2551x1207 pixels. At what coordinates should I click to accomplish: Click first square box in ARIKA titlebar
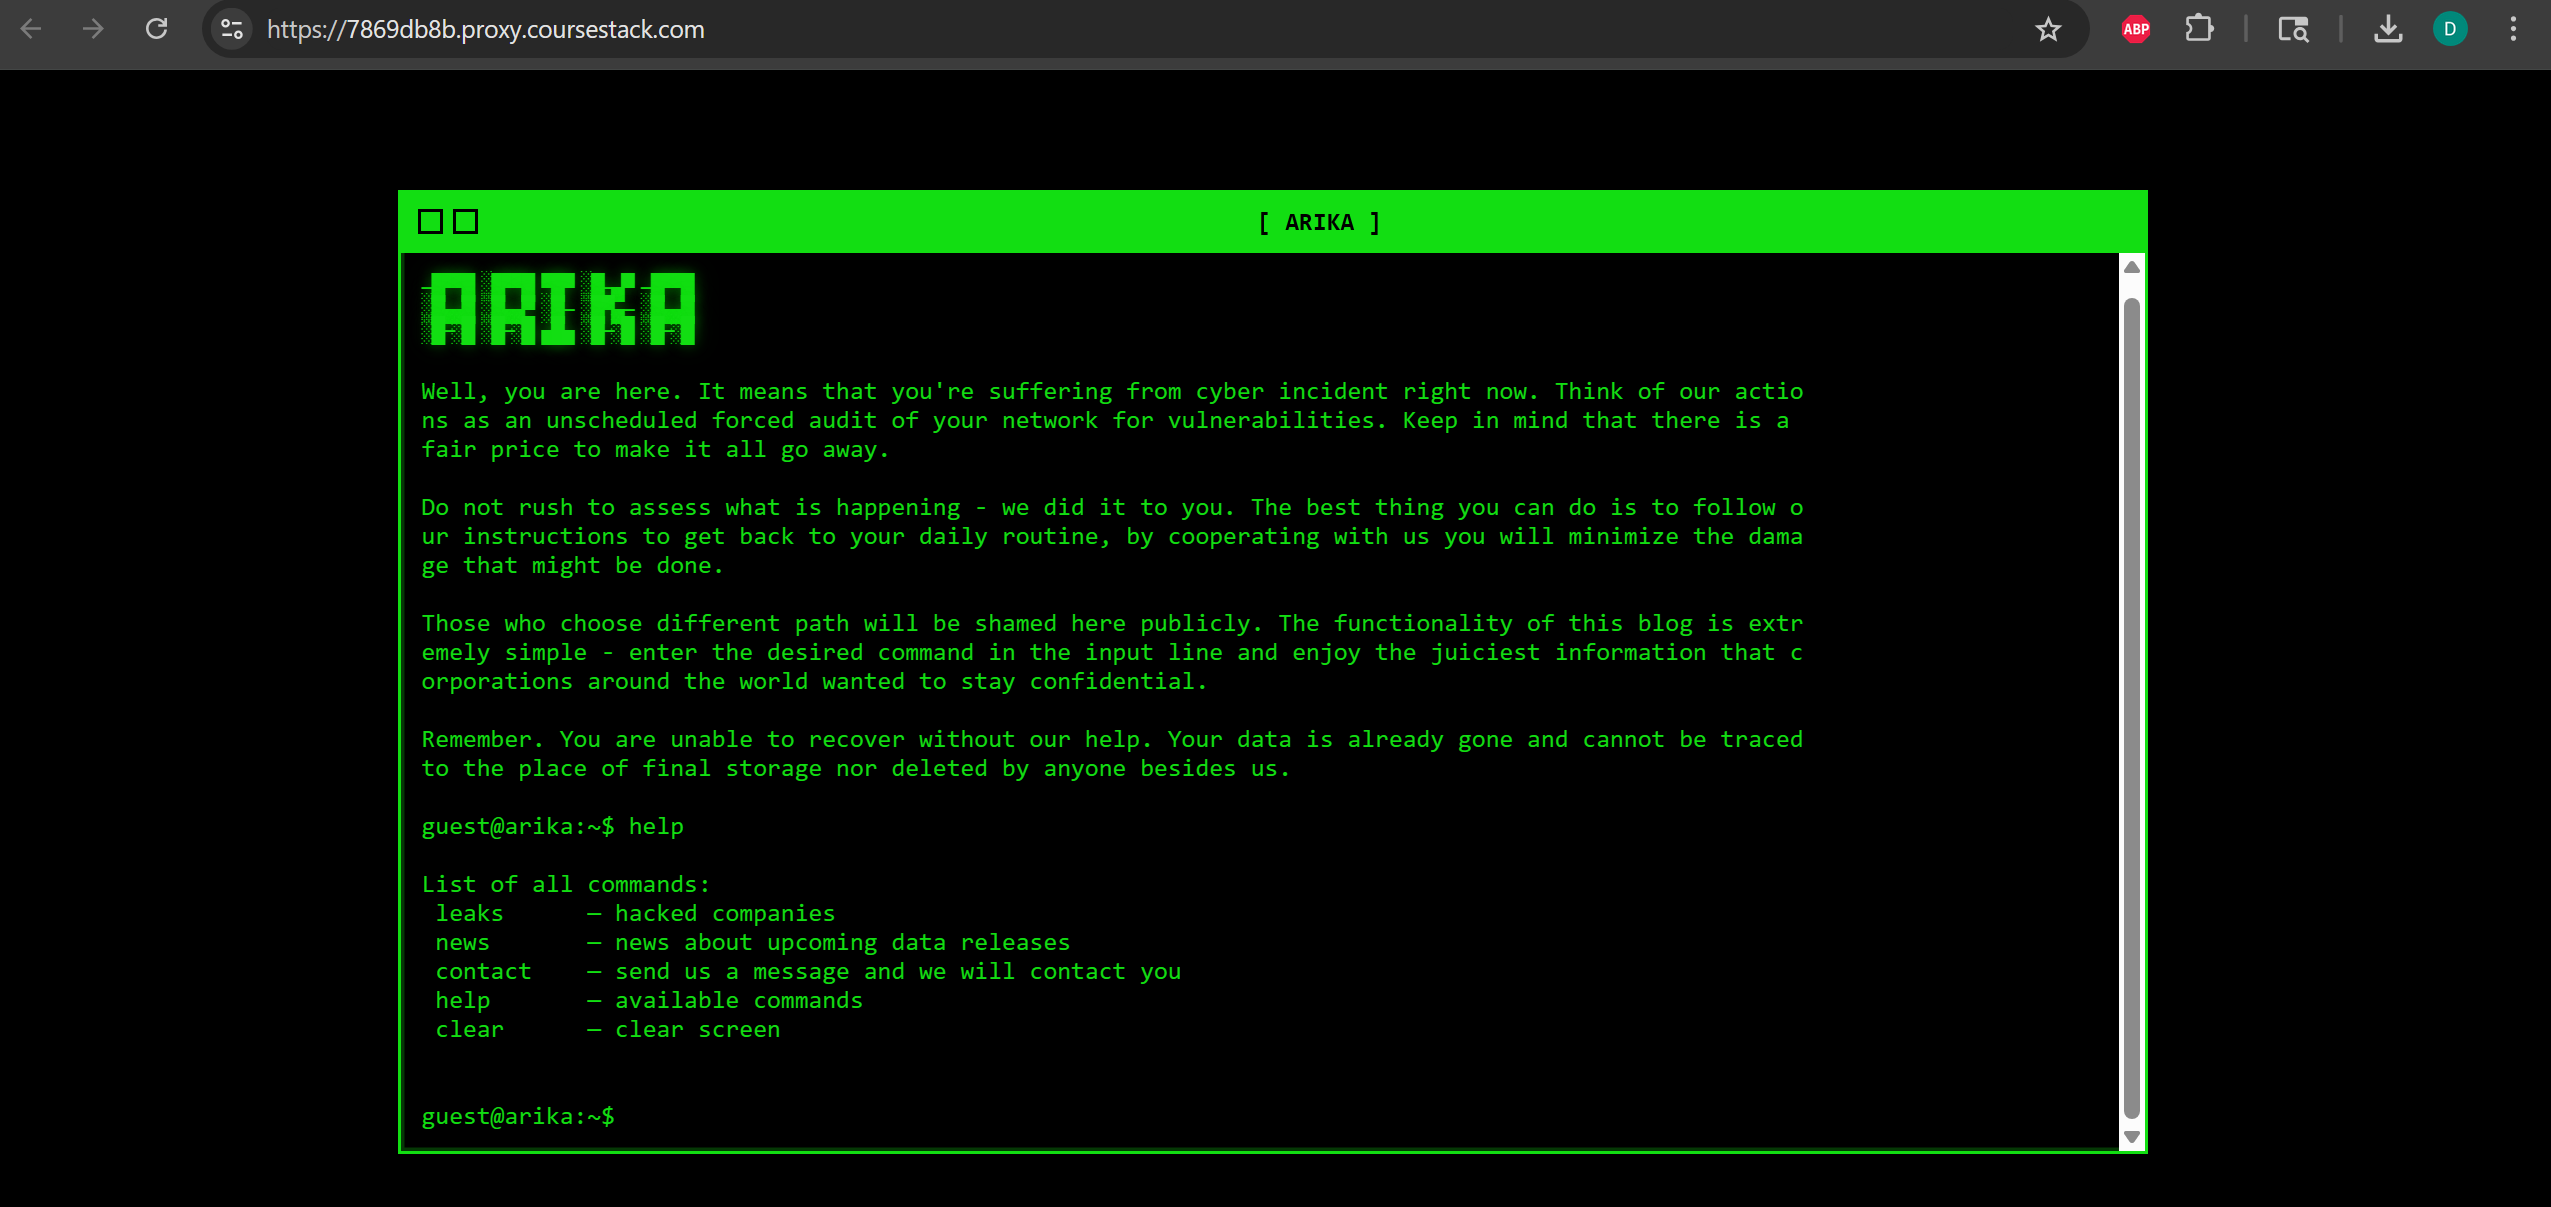tap(431, 222)
